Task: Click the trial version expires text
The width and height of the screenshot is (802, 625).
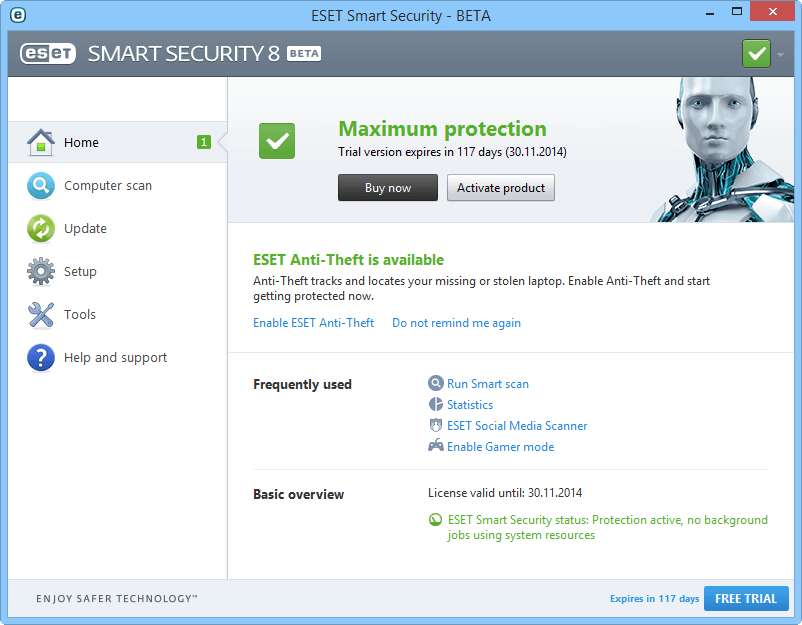Action: [x=452, y=152]
